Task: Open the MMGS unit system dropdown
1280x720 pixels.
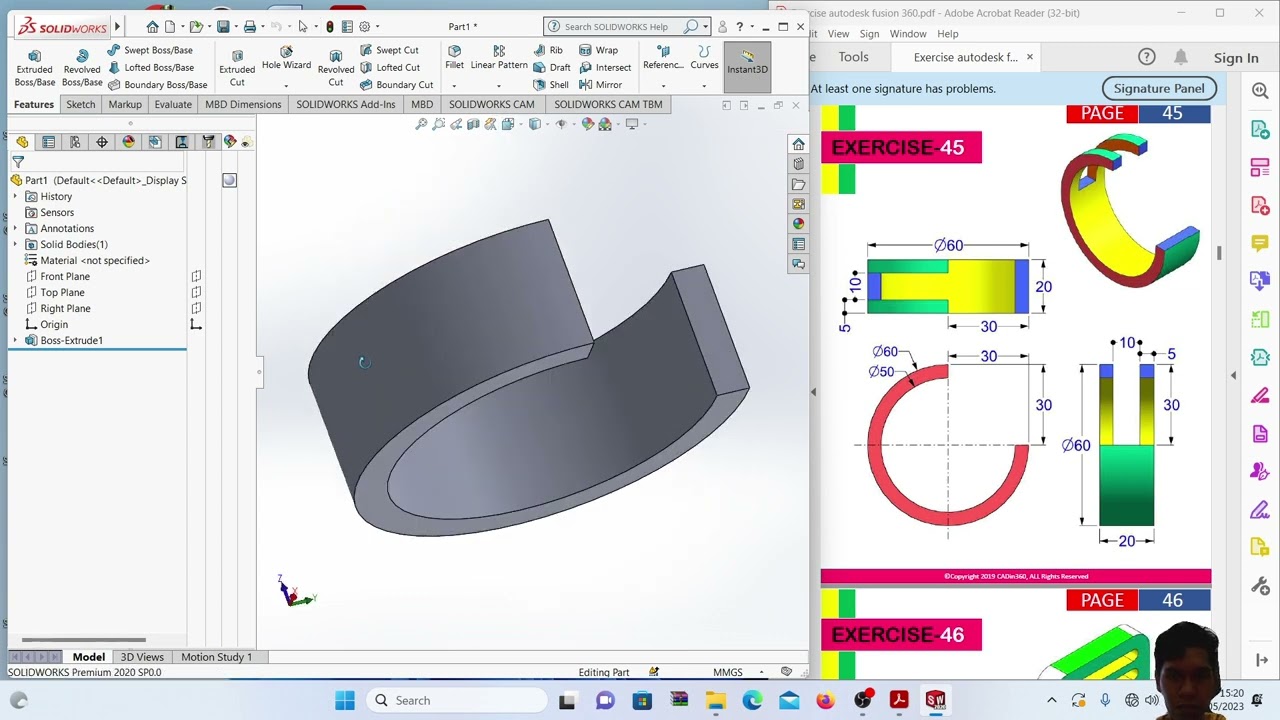Action: (761, 672)
